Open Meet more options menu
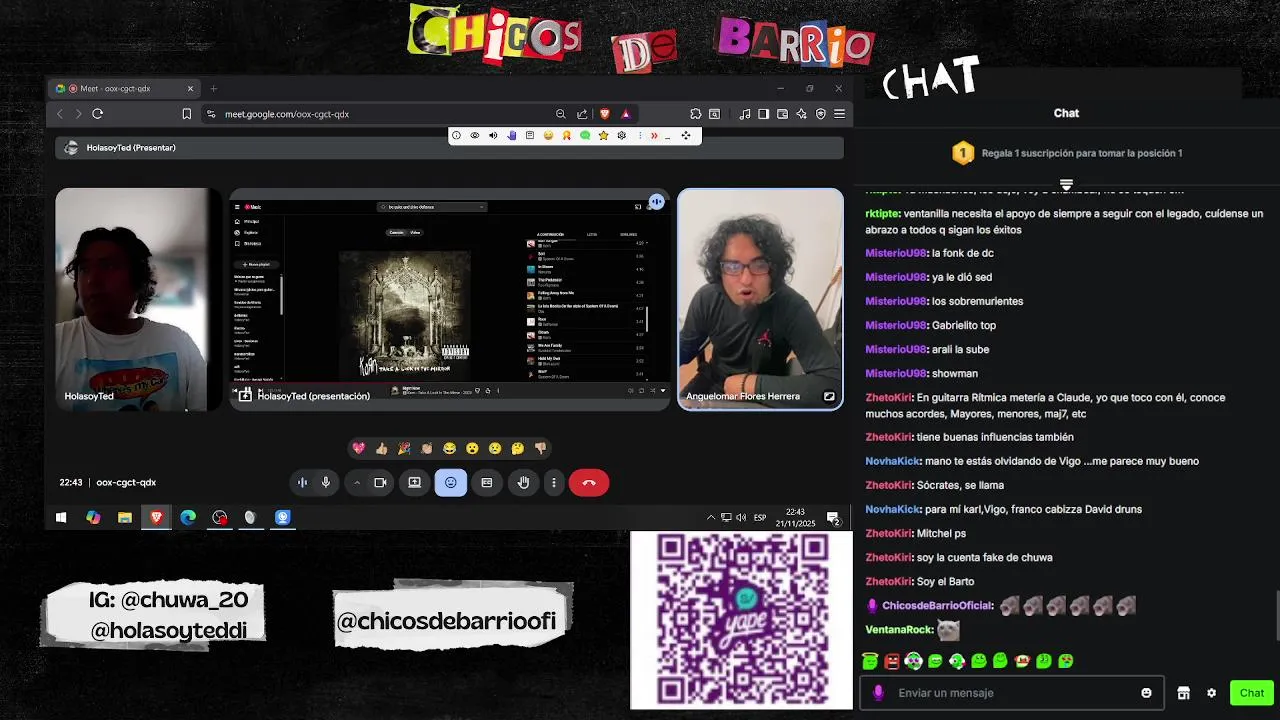This screenshot has width=1280, height=720. [x=553, y=483]
